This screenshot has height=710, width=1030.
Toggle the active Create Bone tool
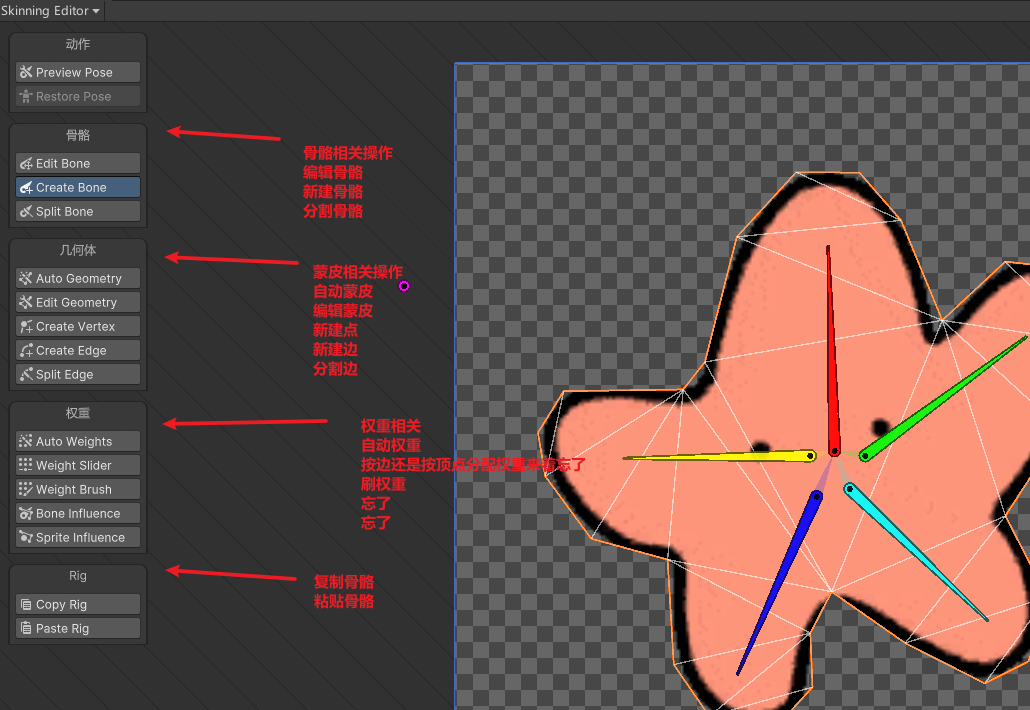(78, 188)
